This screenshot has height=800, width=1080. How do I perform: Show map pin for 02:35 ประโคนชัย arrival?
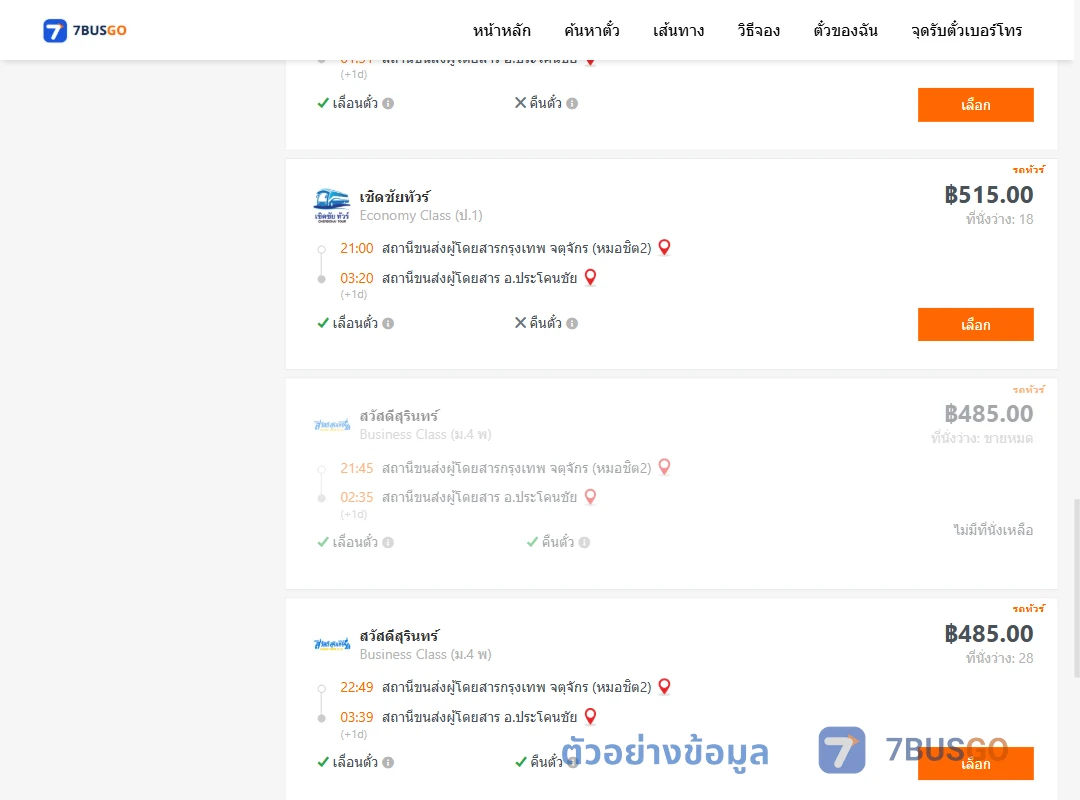[590, 497]
